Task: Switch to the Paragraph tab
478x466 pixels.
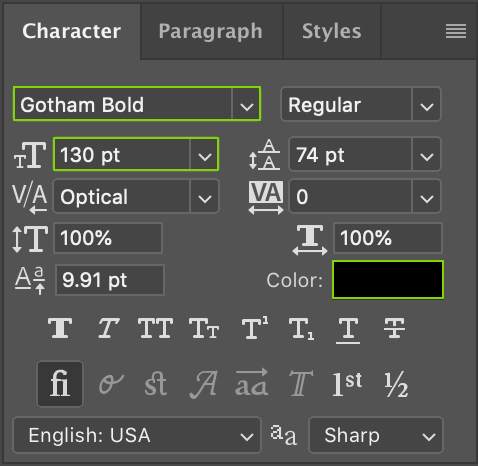Action: click(x=211, y=31)
